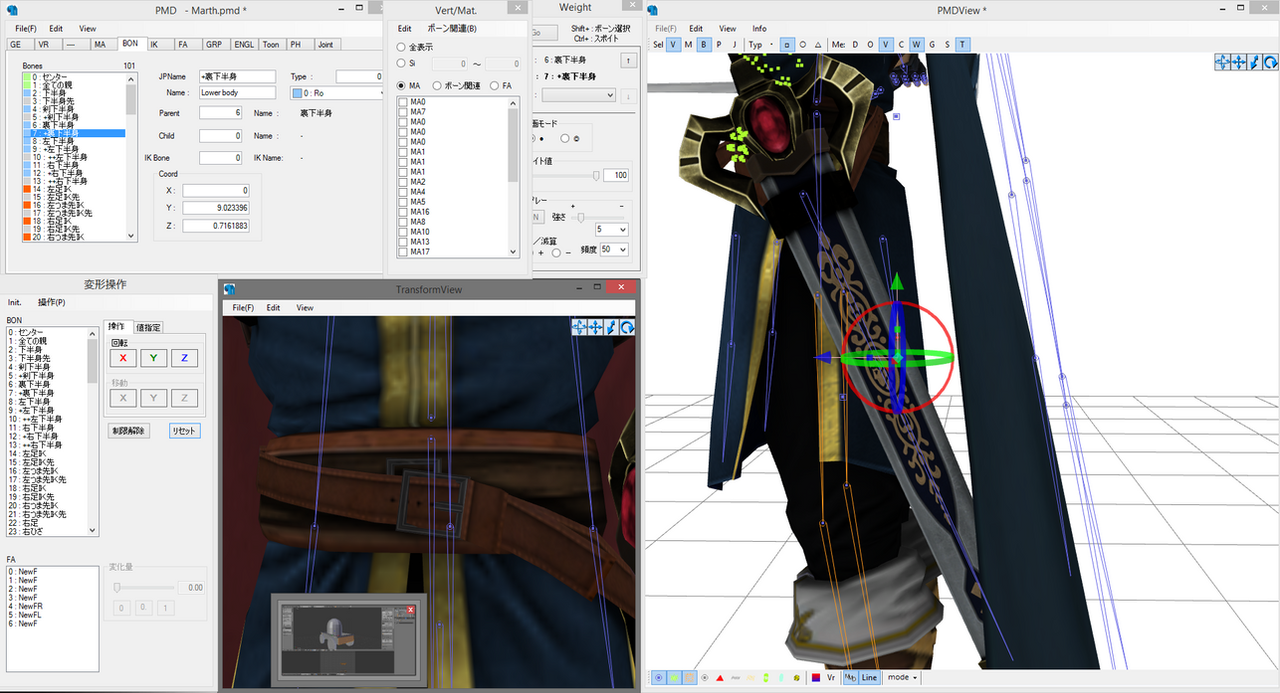Image resolution: width=1280 pixels, height=693 pixels.
Task: Toggle the T display option in PMDView toolbar
Action: 962,44
